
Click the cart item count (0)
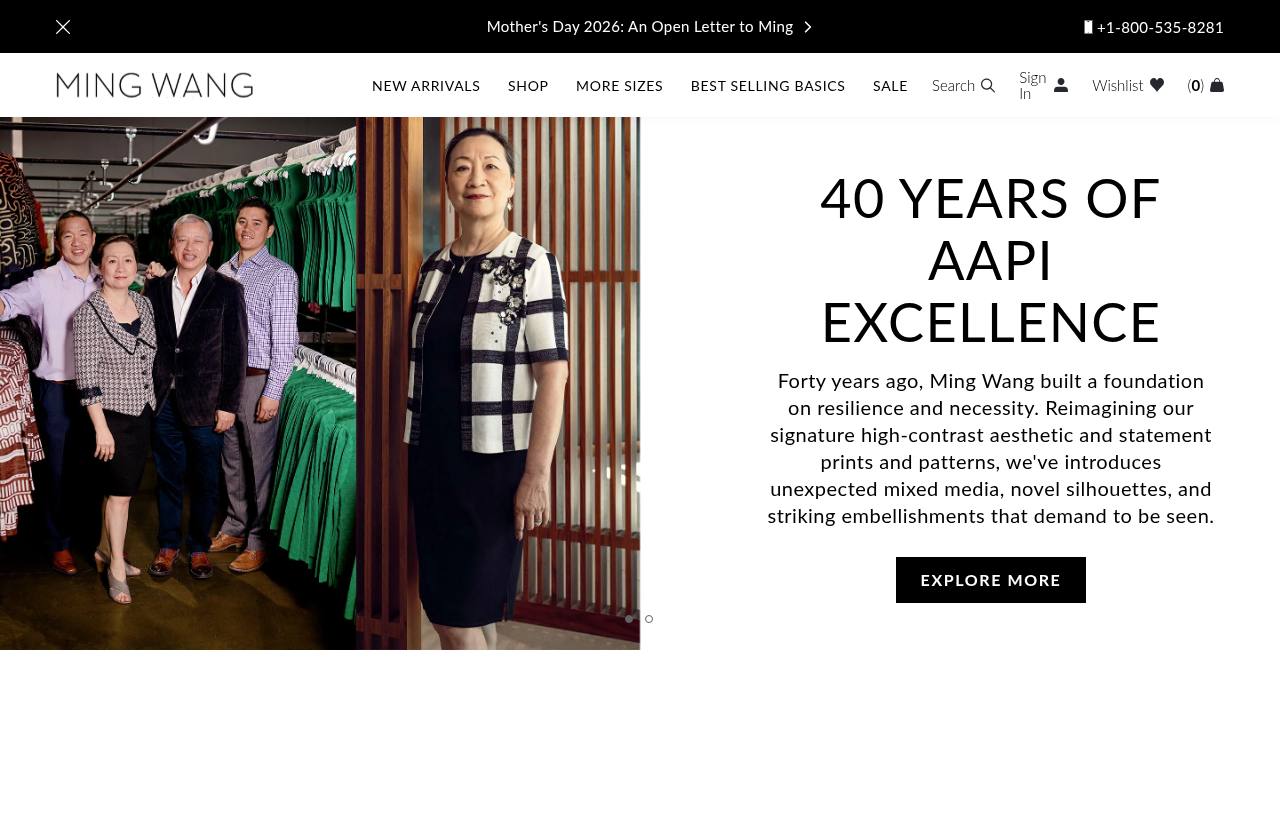click(x=1195, y=86)
